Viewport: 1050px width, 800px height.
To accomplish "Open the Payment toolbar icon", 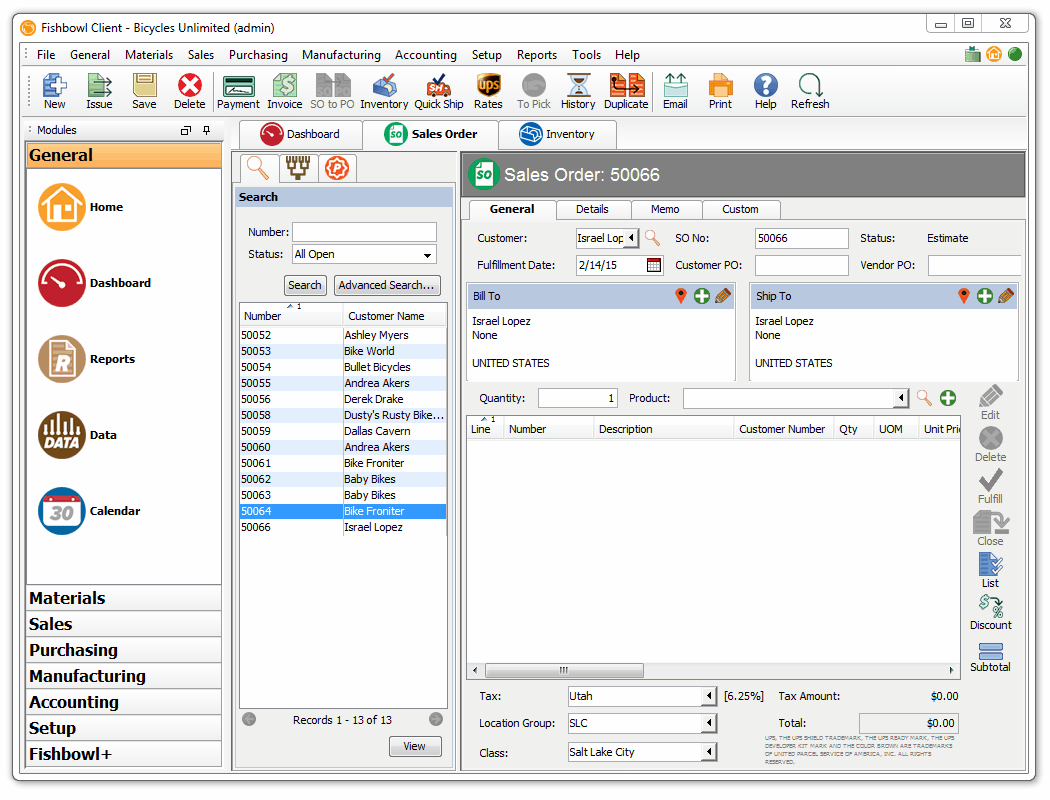I will pyautogui.click(x=238, y=92).
